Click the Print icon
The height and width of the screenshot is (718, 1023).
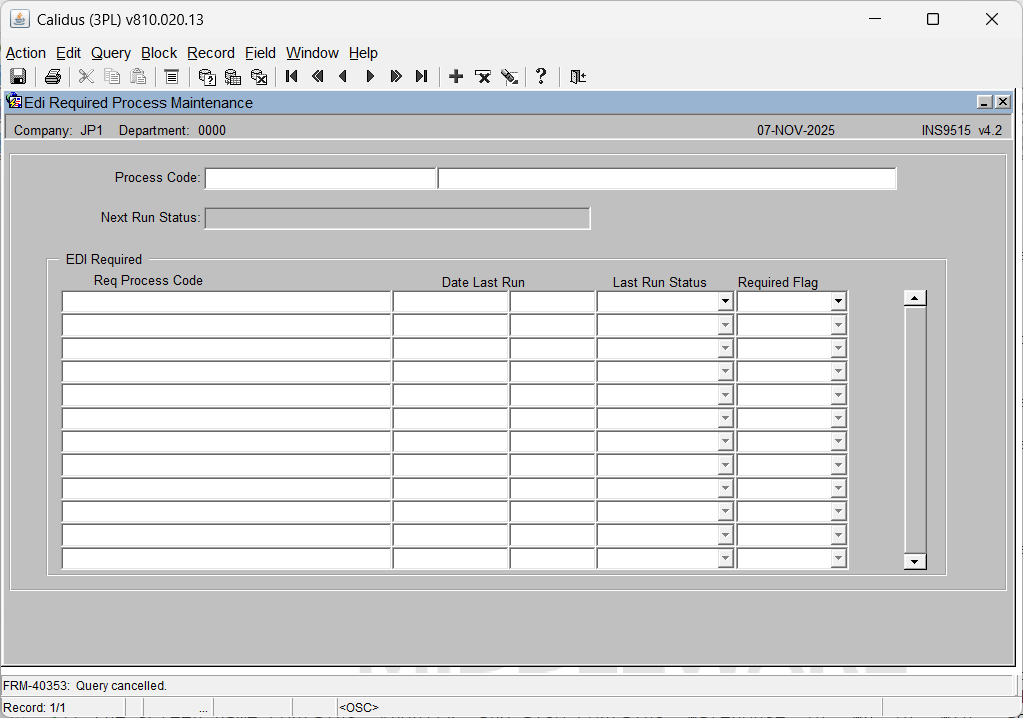[x=53, y=77]
